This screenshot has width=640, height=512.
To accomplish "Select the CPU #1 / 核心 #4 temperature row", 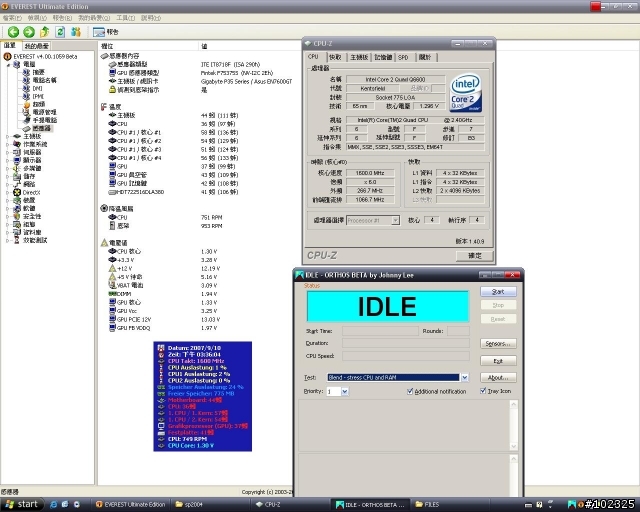I will pyautogui.click(x=173, y=158).
